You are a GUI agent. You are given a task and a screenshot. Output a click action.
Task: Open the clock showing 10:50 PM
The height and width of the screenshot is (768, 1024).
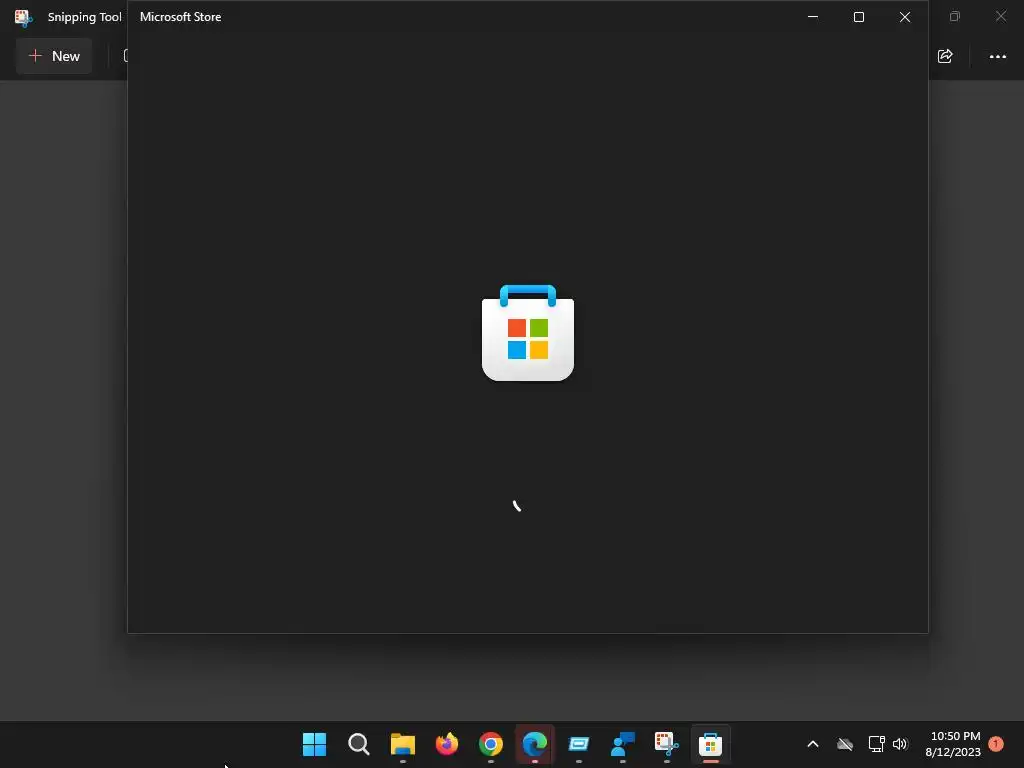[x=953, y=744]
